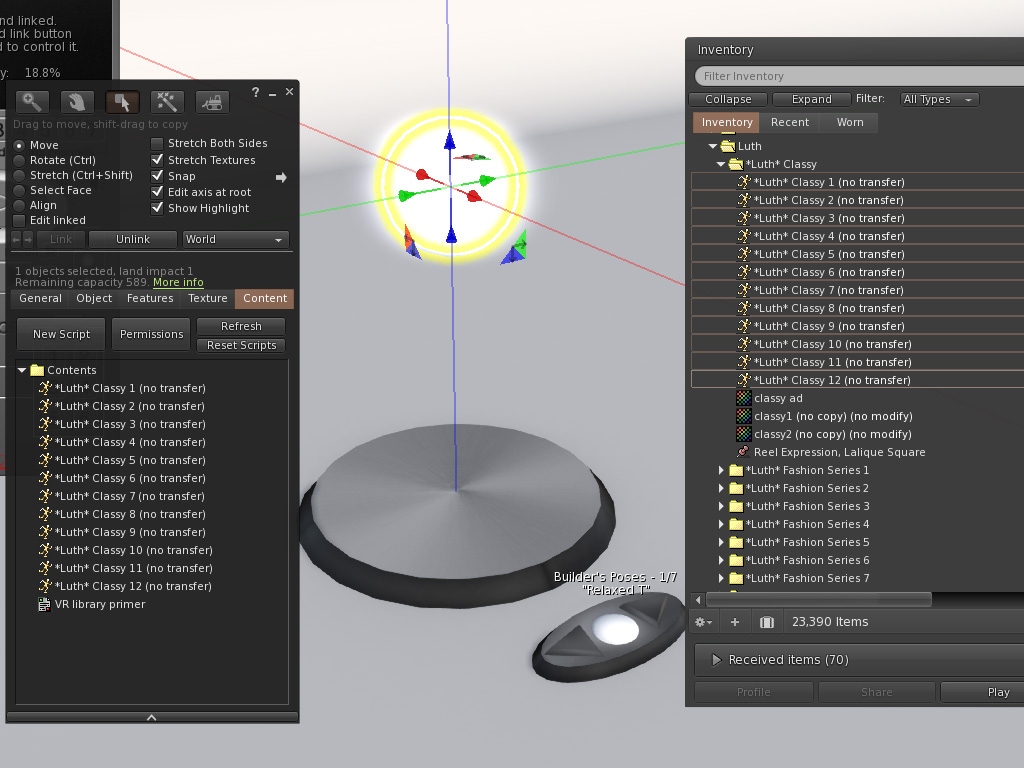Click the plus add item icon

coord(735,622)
